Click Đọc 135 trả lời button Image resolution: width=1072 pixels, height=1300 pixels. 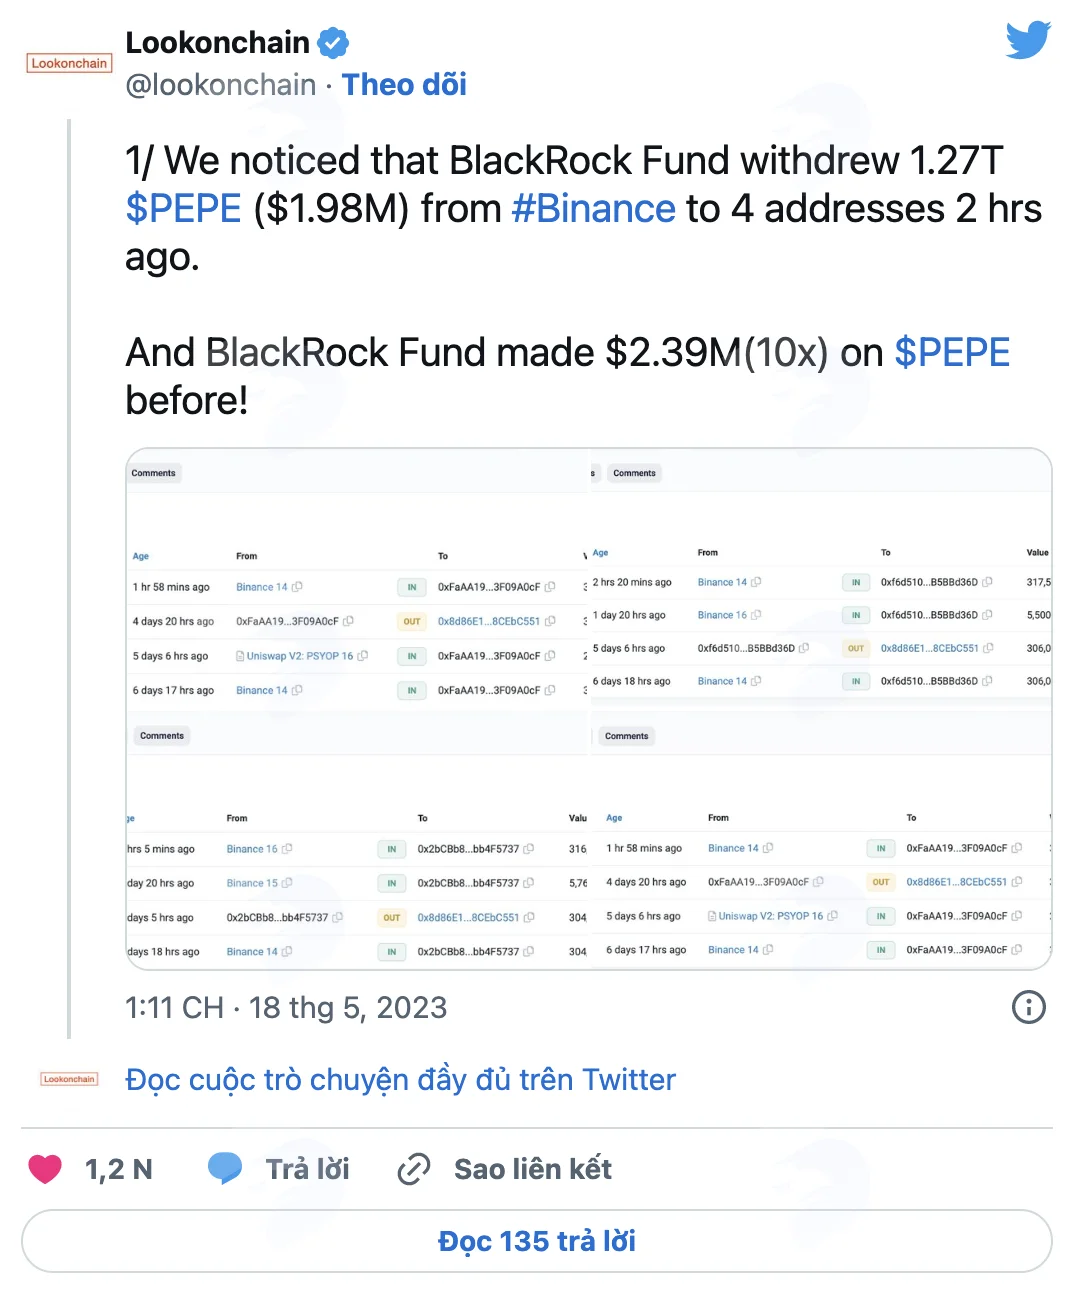(x=537, y=1241)
